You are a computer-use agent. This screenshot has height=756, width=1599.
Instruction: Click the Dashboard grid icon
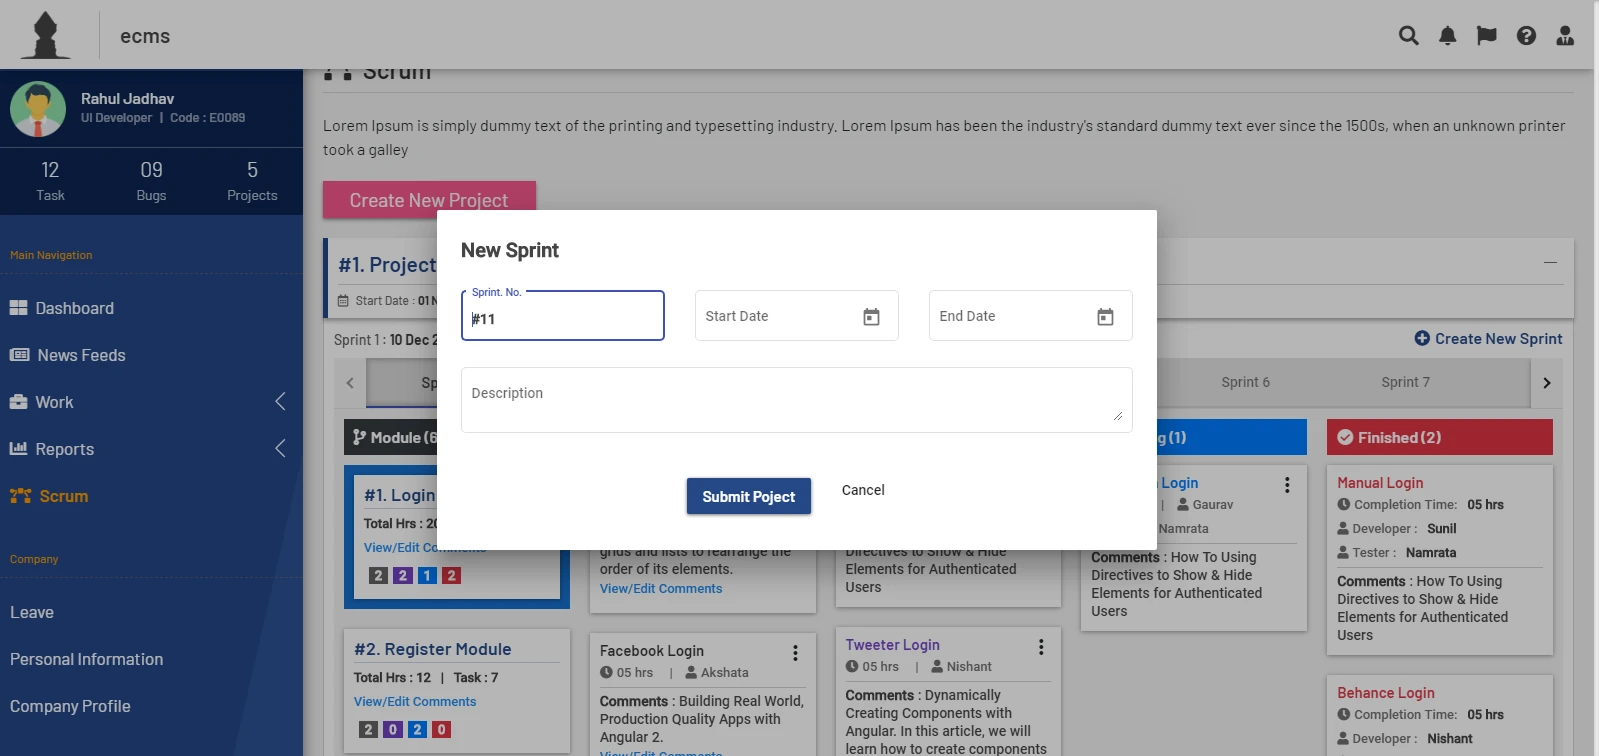[x=19, y=308]
